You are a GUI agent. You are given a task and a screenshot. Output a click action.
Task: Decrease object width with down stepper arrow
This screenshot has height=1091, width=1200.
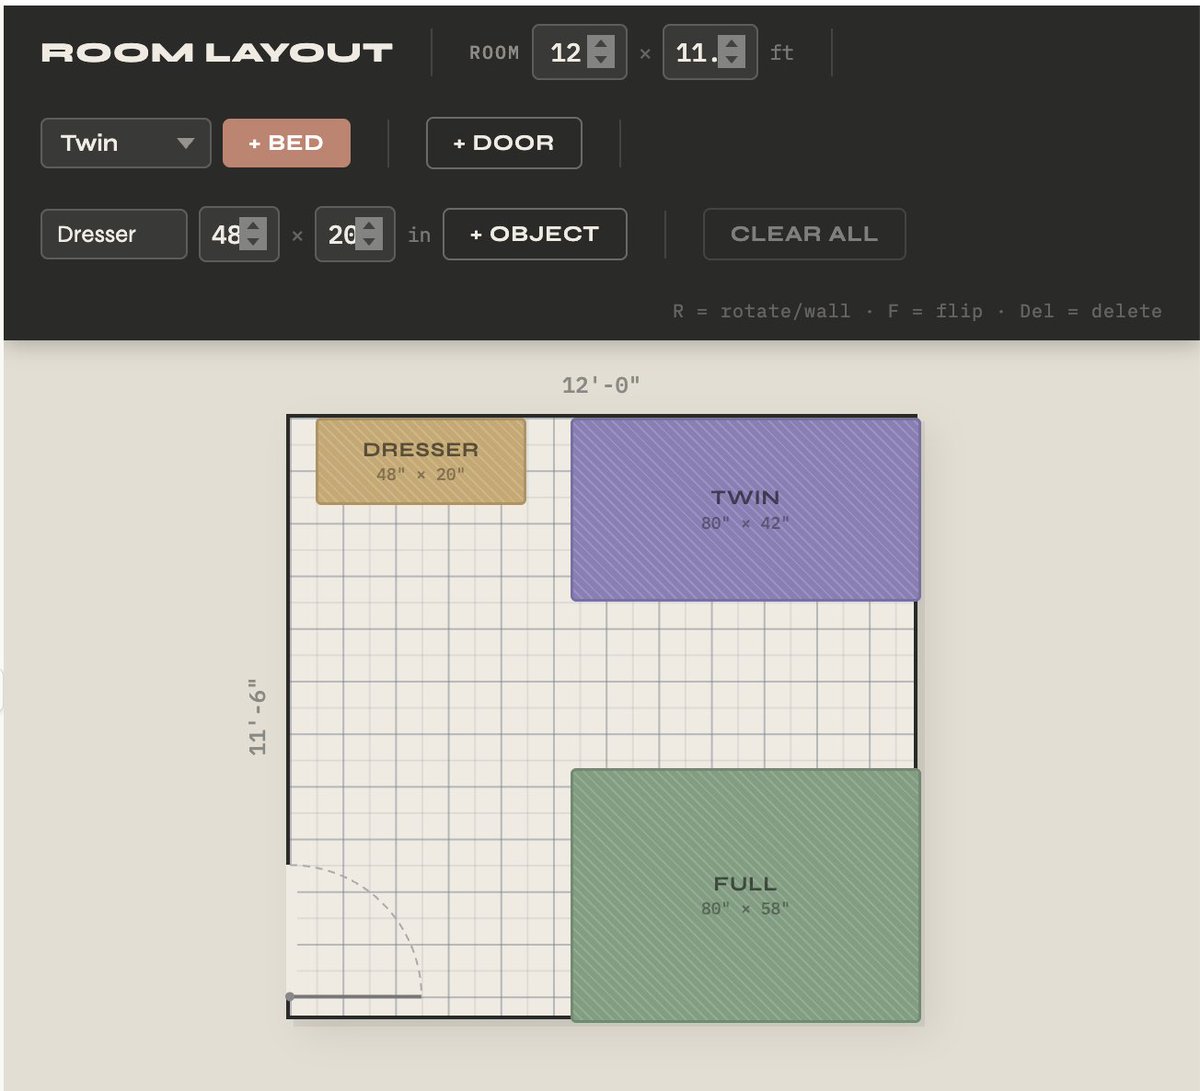click(254, 242)
